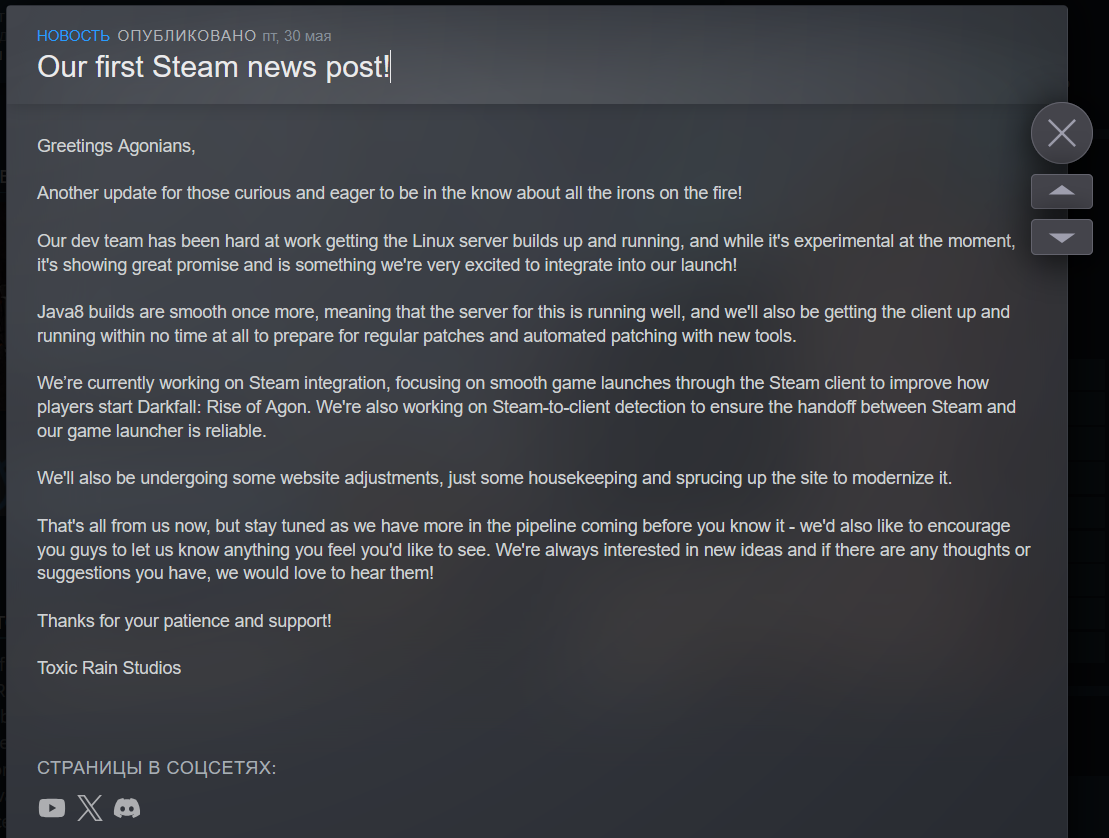Click the ОПУБЛИКОВАНО label
1109x838 pixels.
pyautogui.click(x=187, y=35)
